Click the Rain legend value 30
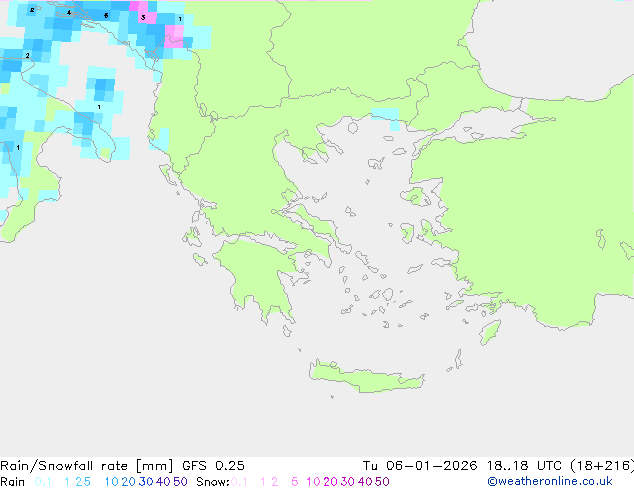Viewport: 634px width, 490px height. (146, 482)
